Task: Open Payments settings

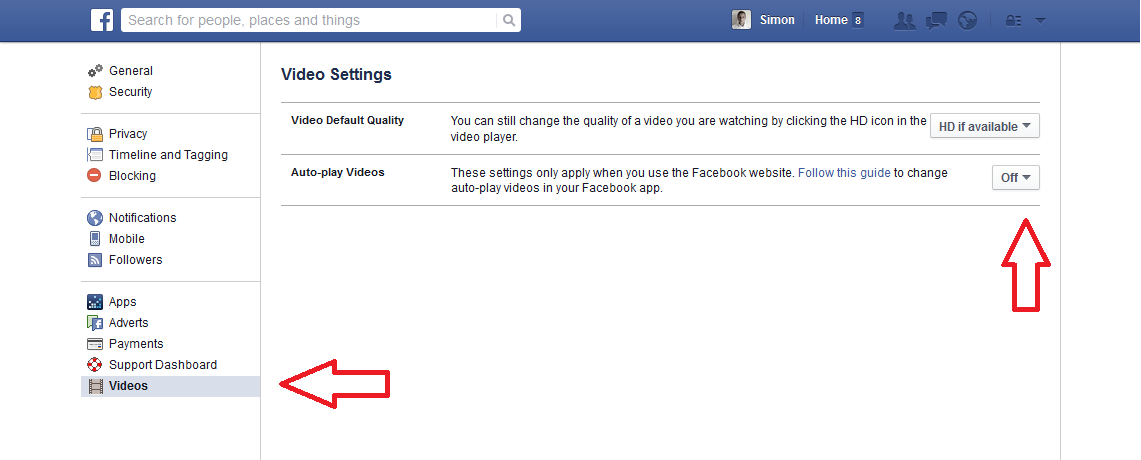Action: (x=136, y=344)
